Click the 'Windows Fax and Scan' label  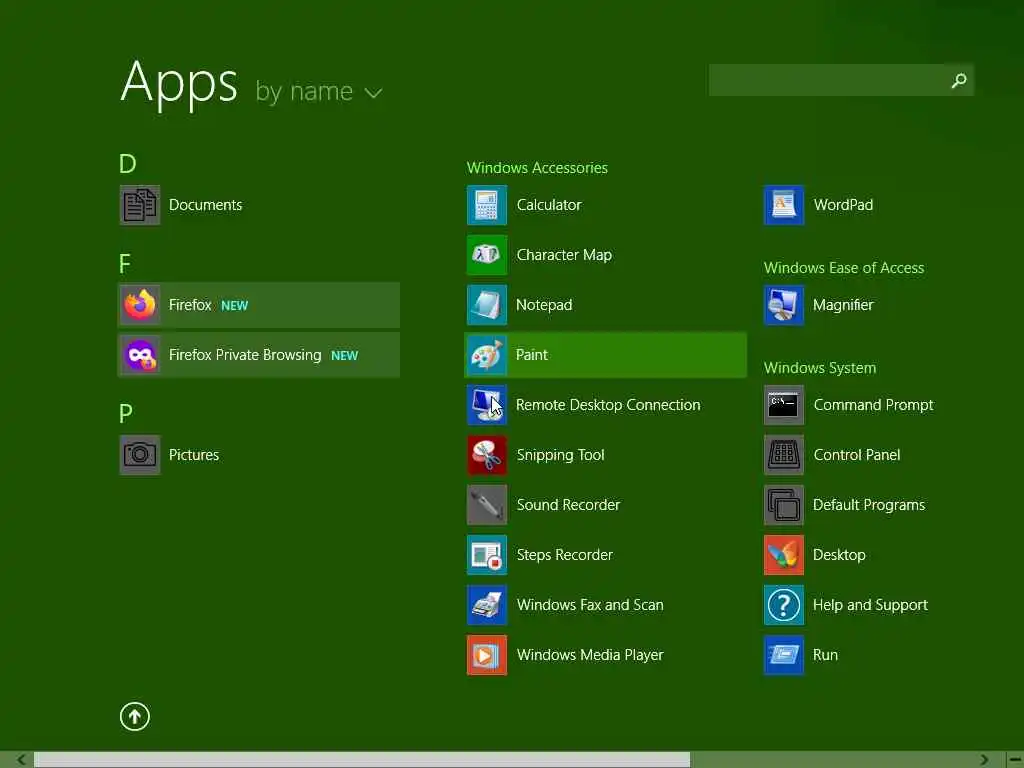pyautogui.click(x=590, y=605)
